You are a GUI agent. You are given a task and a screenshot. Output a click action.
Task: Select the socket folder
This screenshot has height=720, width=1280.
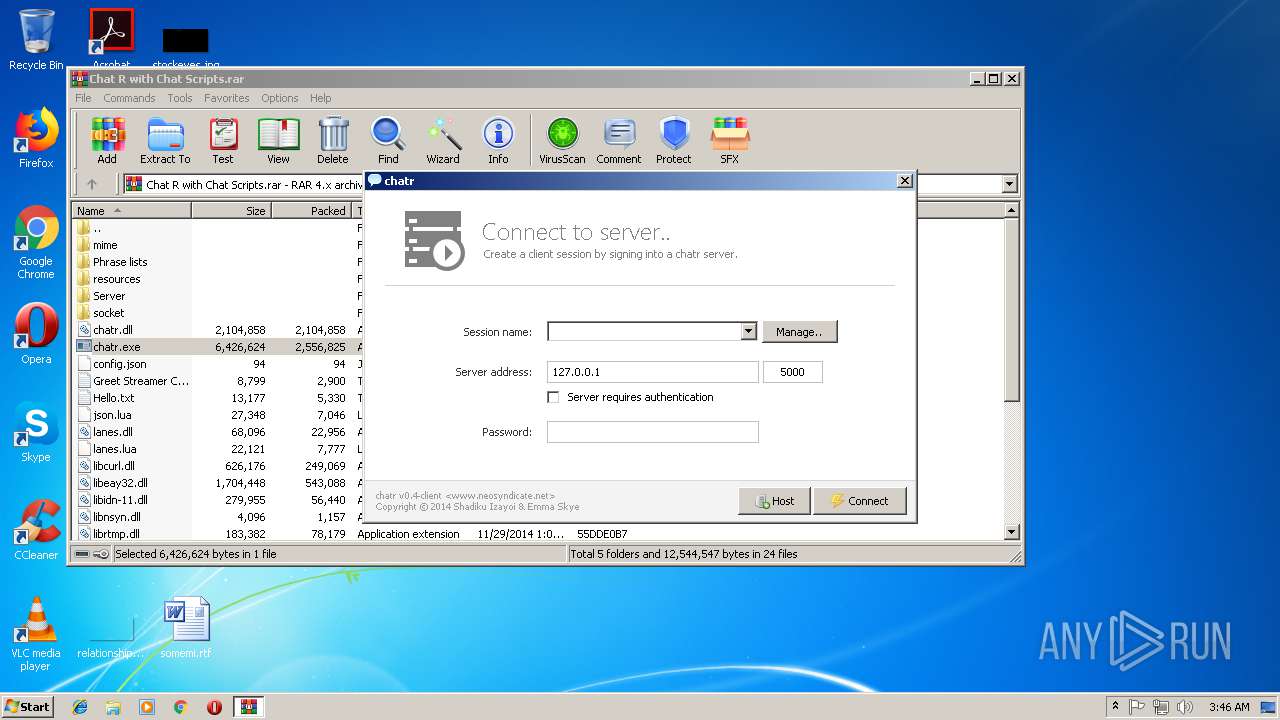coord(109,313)
